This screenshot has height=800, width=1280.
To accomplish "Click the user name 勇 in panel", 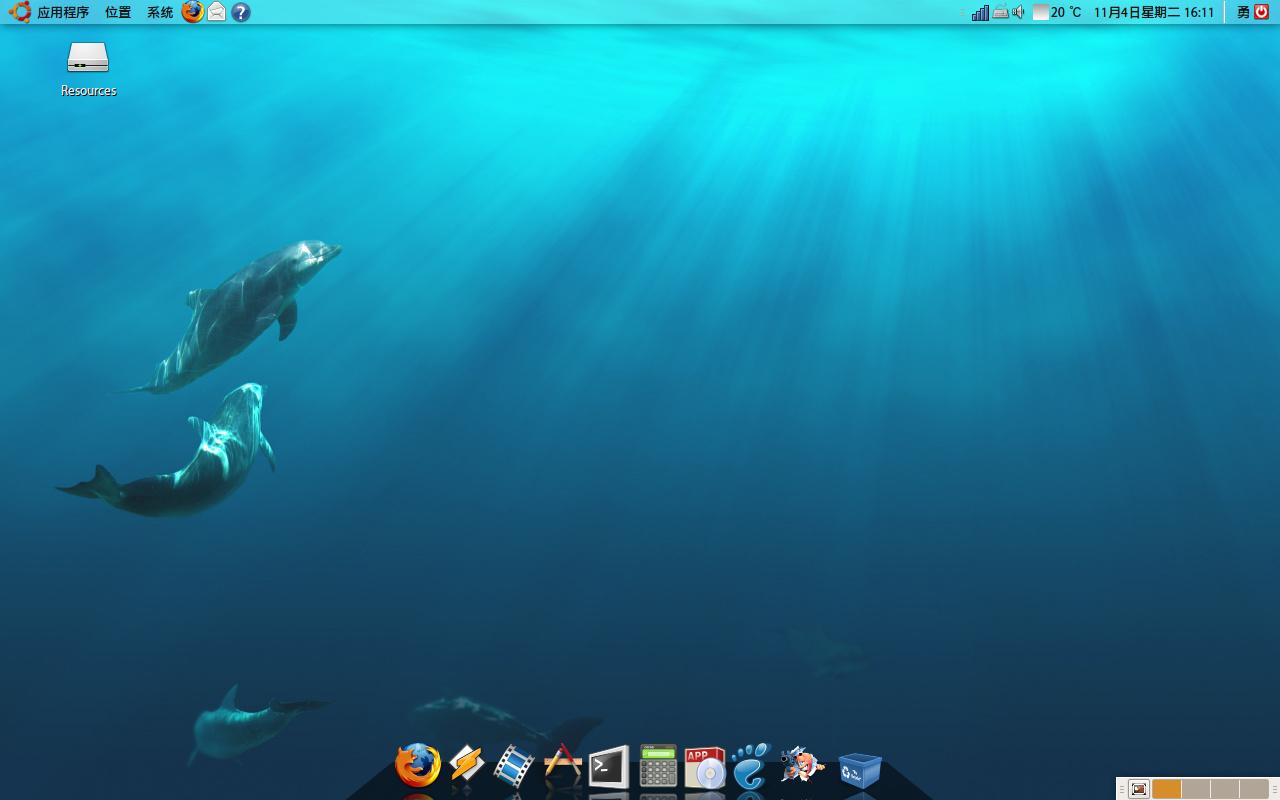I will 1243,12.
